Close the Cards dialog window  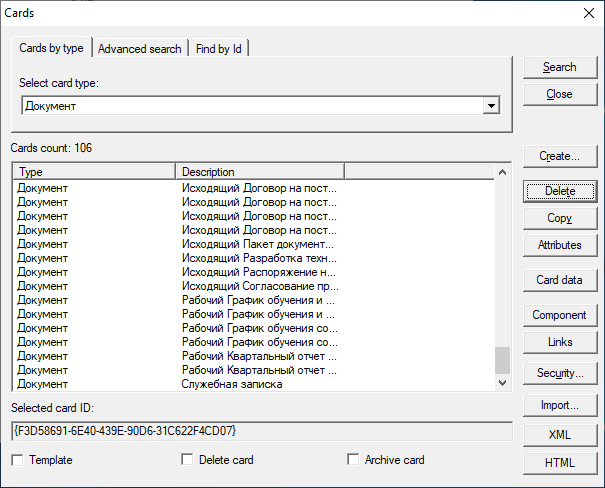pos(589,12)
